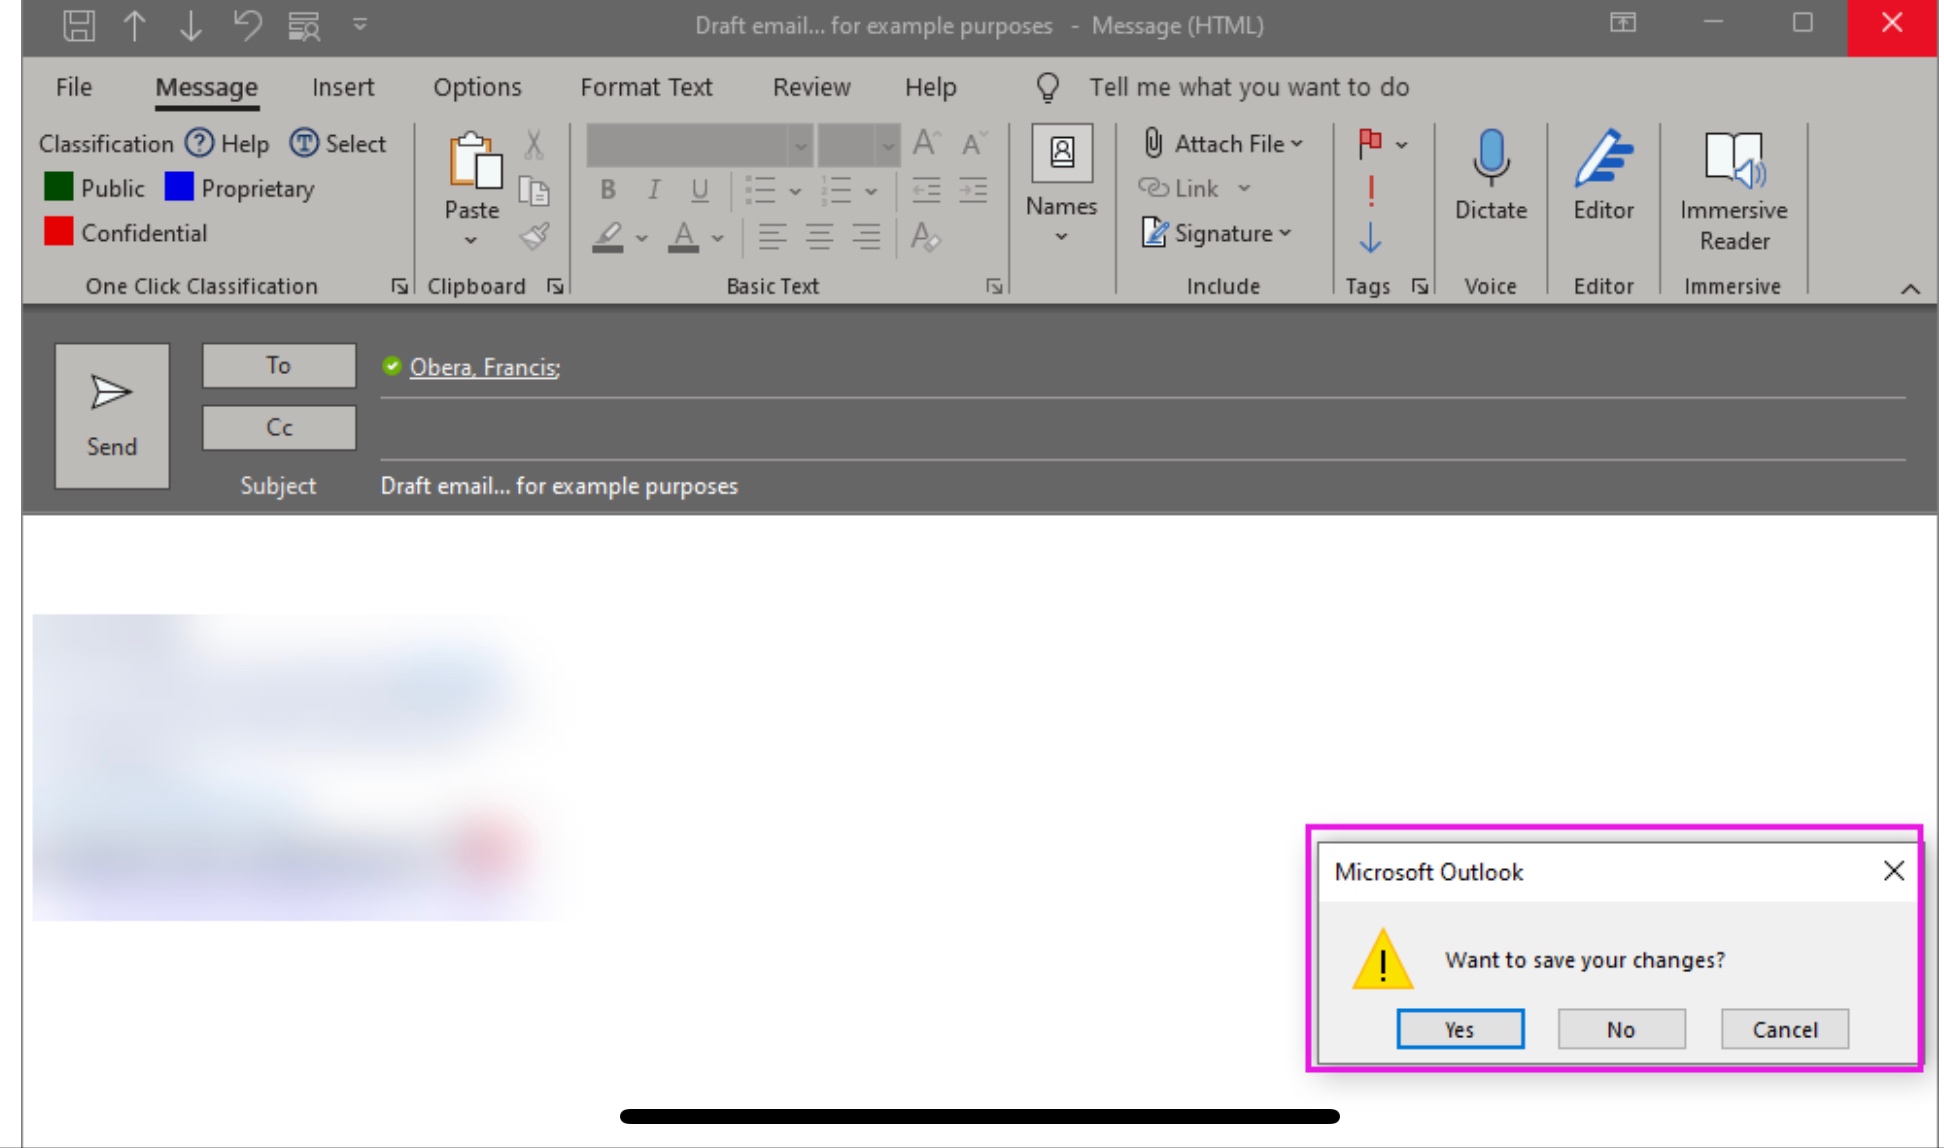Toggle Bold formatting
Screen dimensions: 1944x1148
tap(607, 189)
